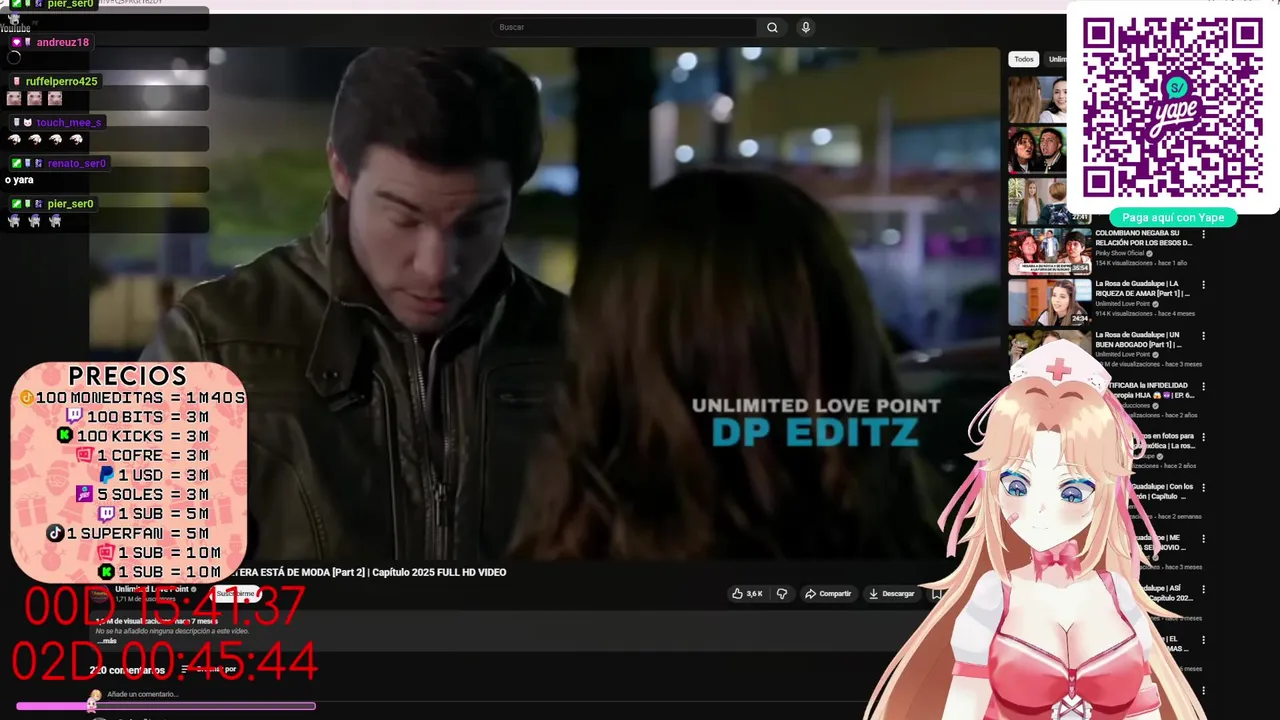Click the '1 SUPERFAN = 5M' price row
The height and width of the screenshot is (720, 1280).
click(x=128, y=533)
